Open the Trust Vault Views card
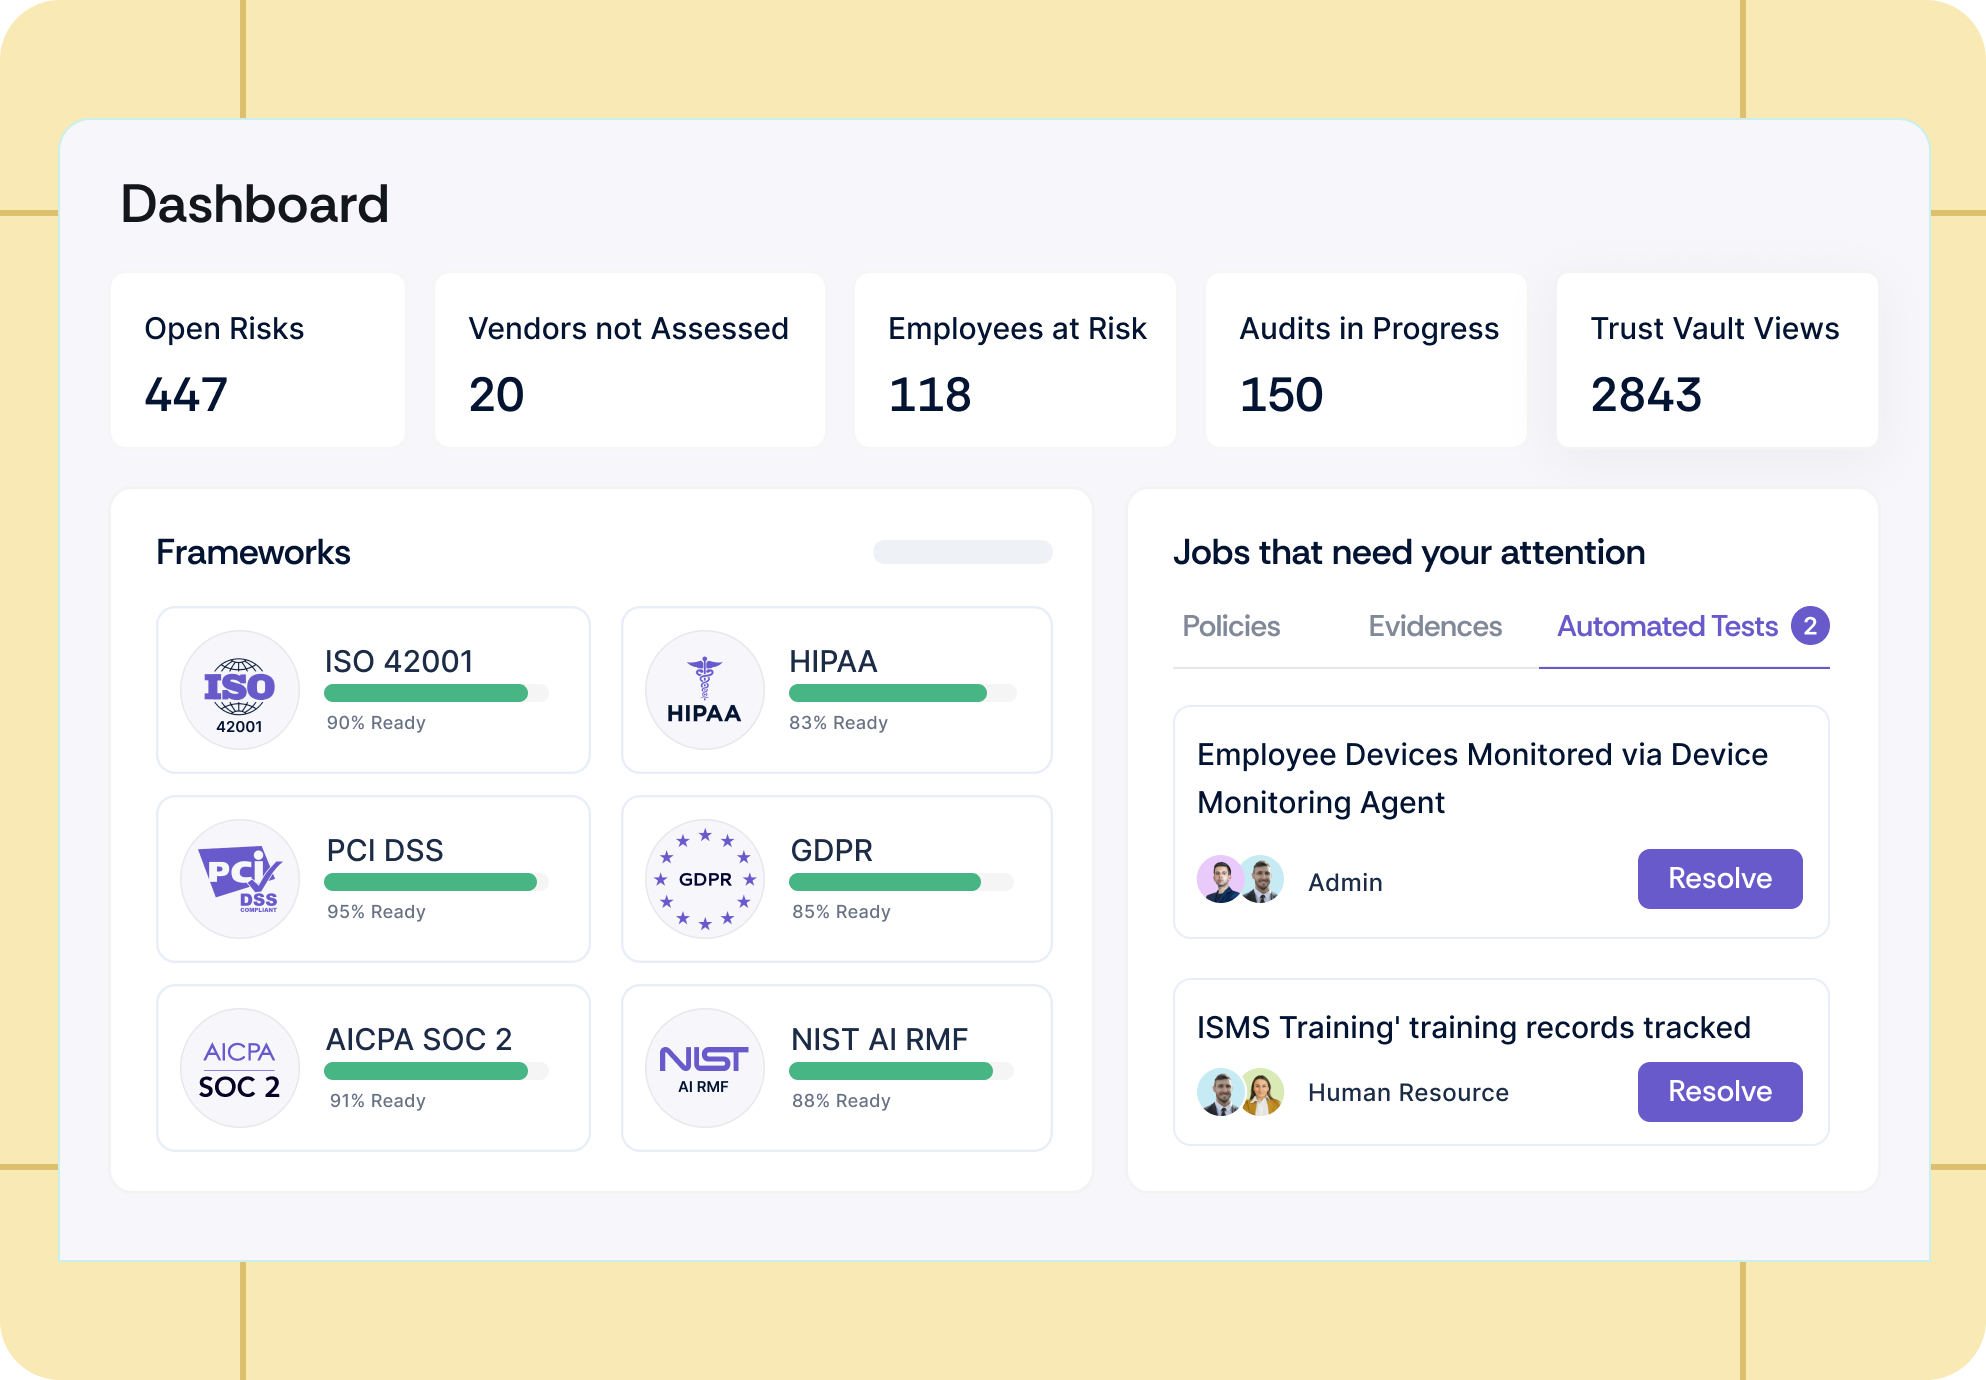 tap(1717, 360)
